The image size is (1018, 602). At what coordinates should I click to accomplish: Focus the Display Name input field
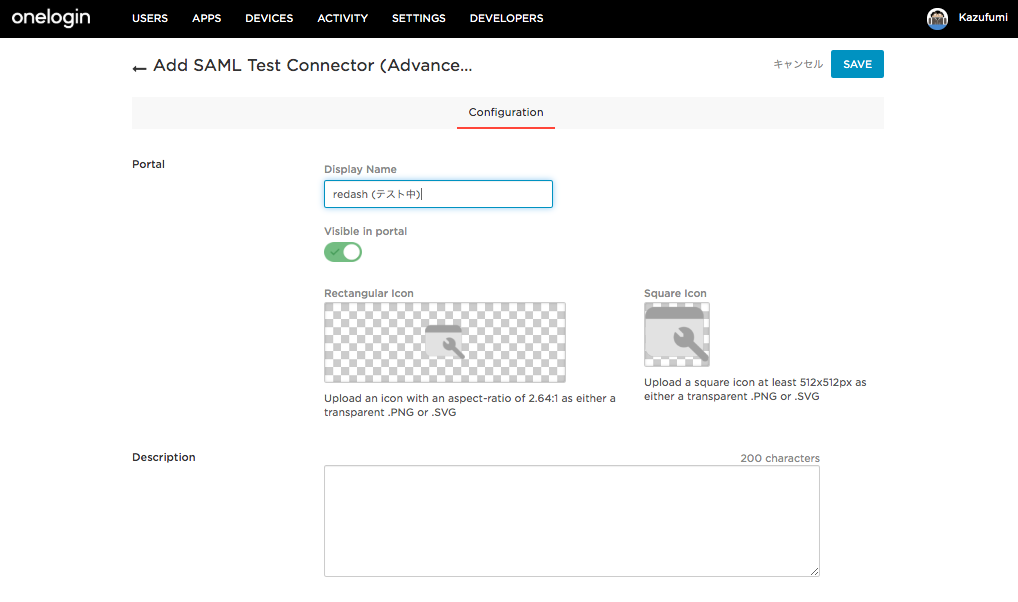coord(438,194)
